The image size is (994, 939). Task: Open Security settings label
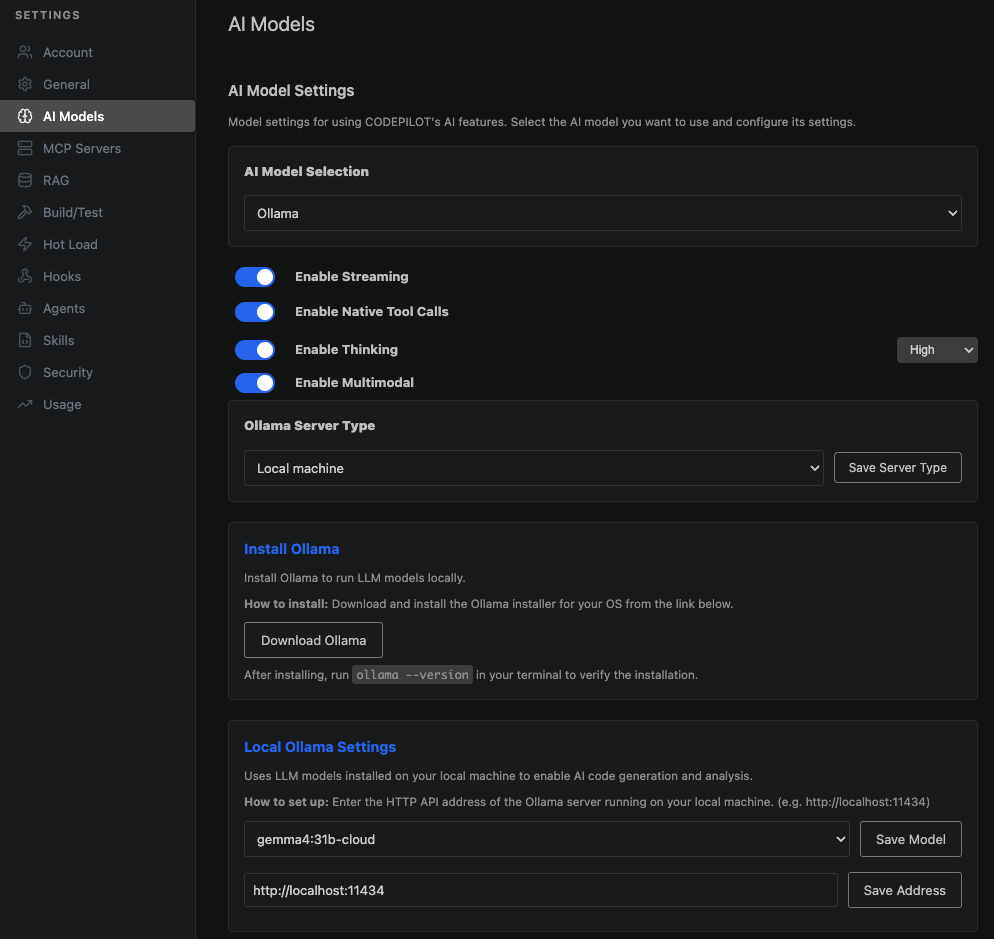click(x=68, y=373)
